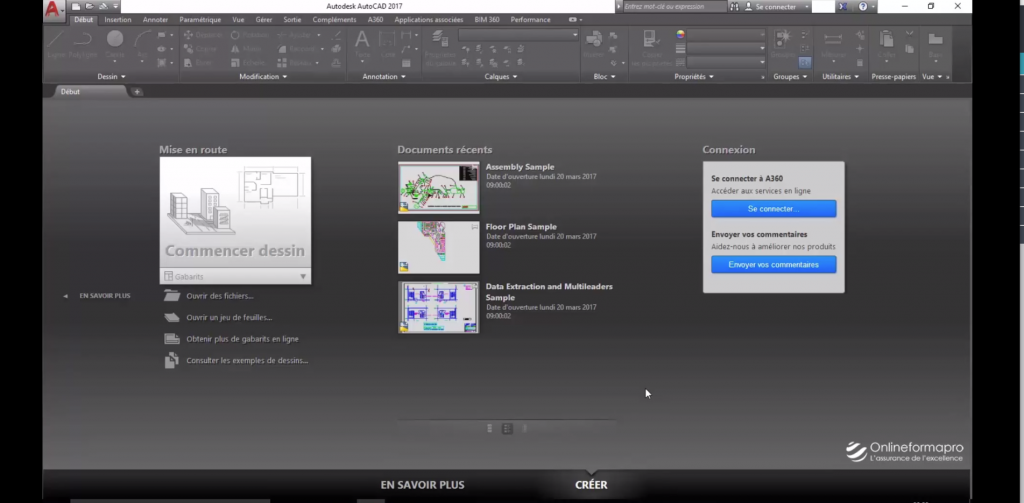The image size is (1024, 503).
Task: Click Ouvrir des fichiers... link
Action: tap(219, 296)
